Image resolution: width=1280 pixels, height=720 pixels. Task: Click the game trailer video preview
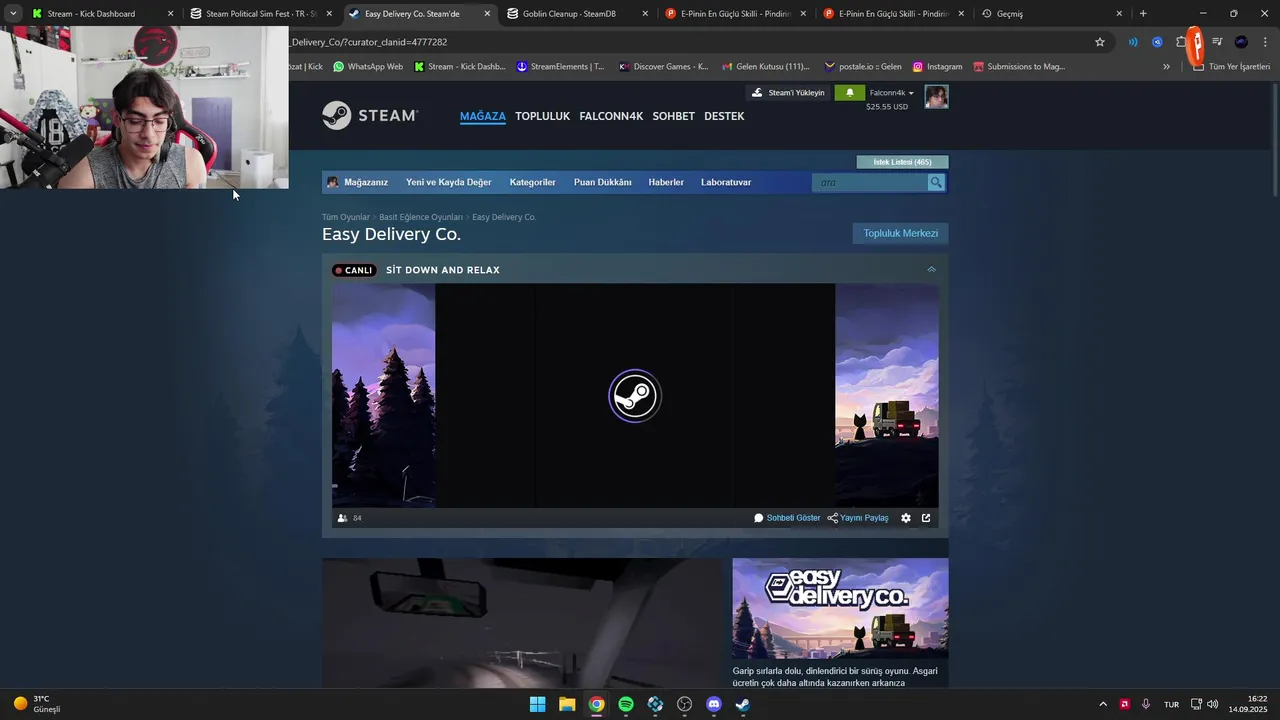click(x=521, y=622)
